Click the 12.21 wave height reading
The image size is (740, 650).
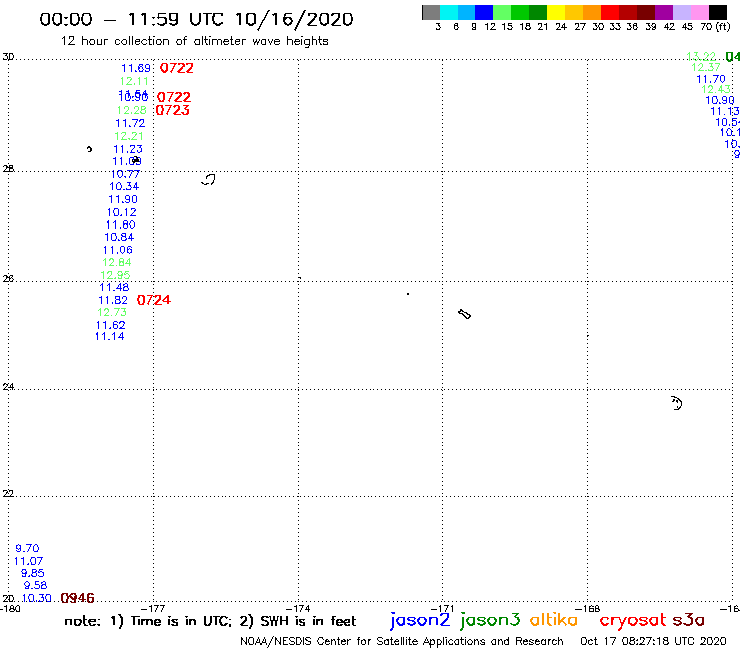(x=128, y=136)
